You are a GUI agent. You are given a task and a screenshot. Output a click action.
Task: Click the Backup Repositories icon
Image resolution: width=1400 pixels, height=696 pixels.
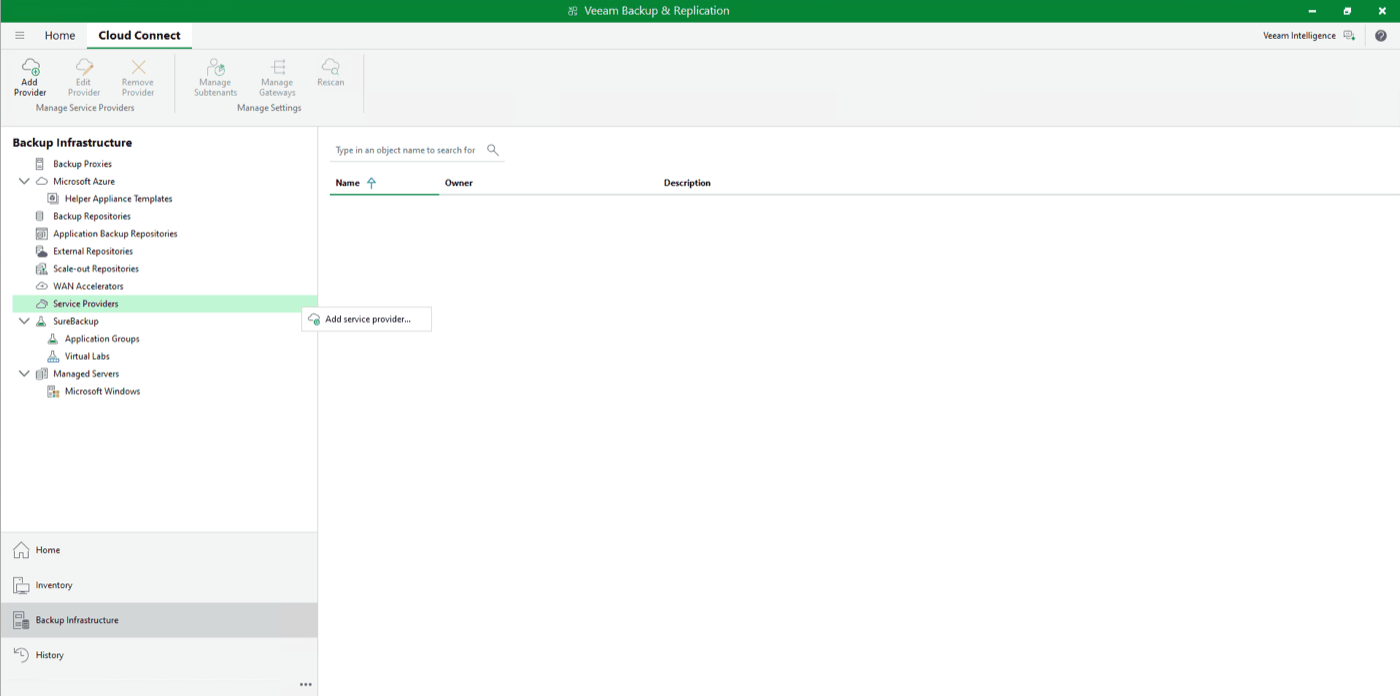[40, 216]
